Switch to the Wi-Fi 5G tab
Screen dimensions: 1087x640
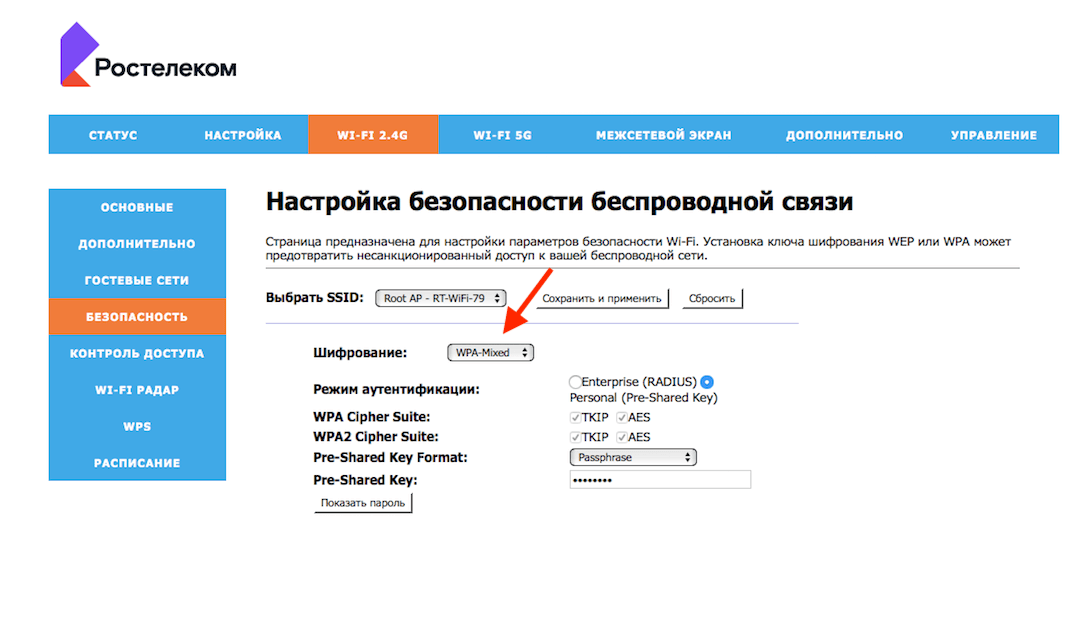point(502,135)
